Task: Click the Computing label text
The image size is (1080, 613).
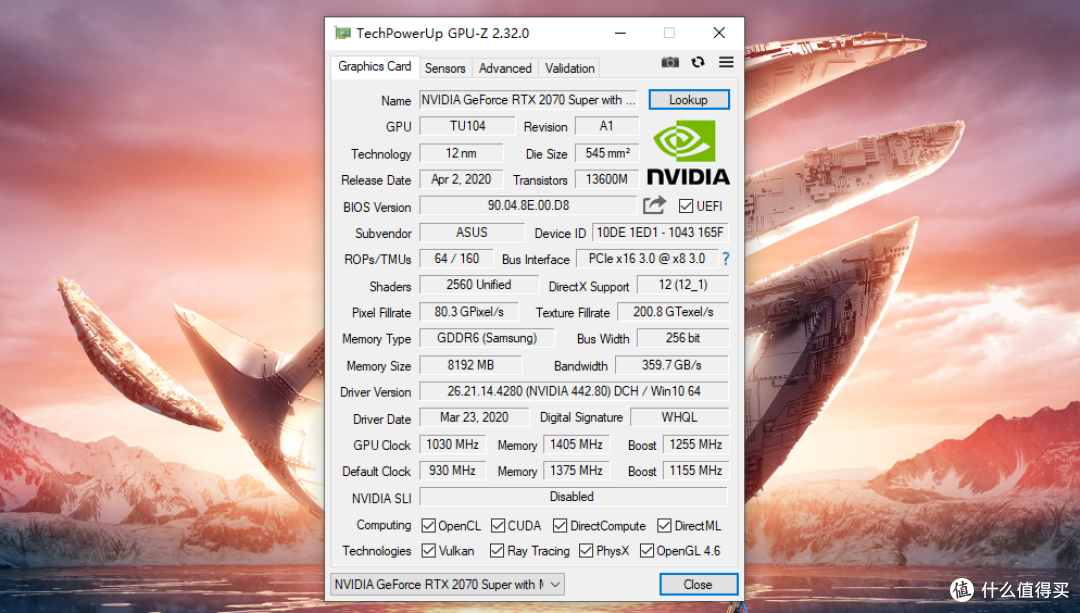Action: click(x=384, y=525)
